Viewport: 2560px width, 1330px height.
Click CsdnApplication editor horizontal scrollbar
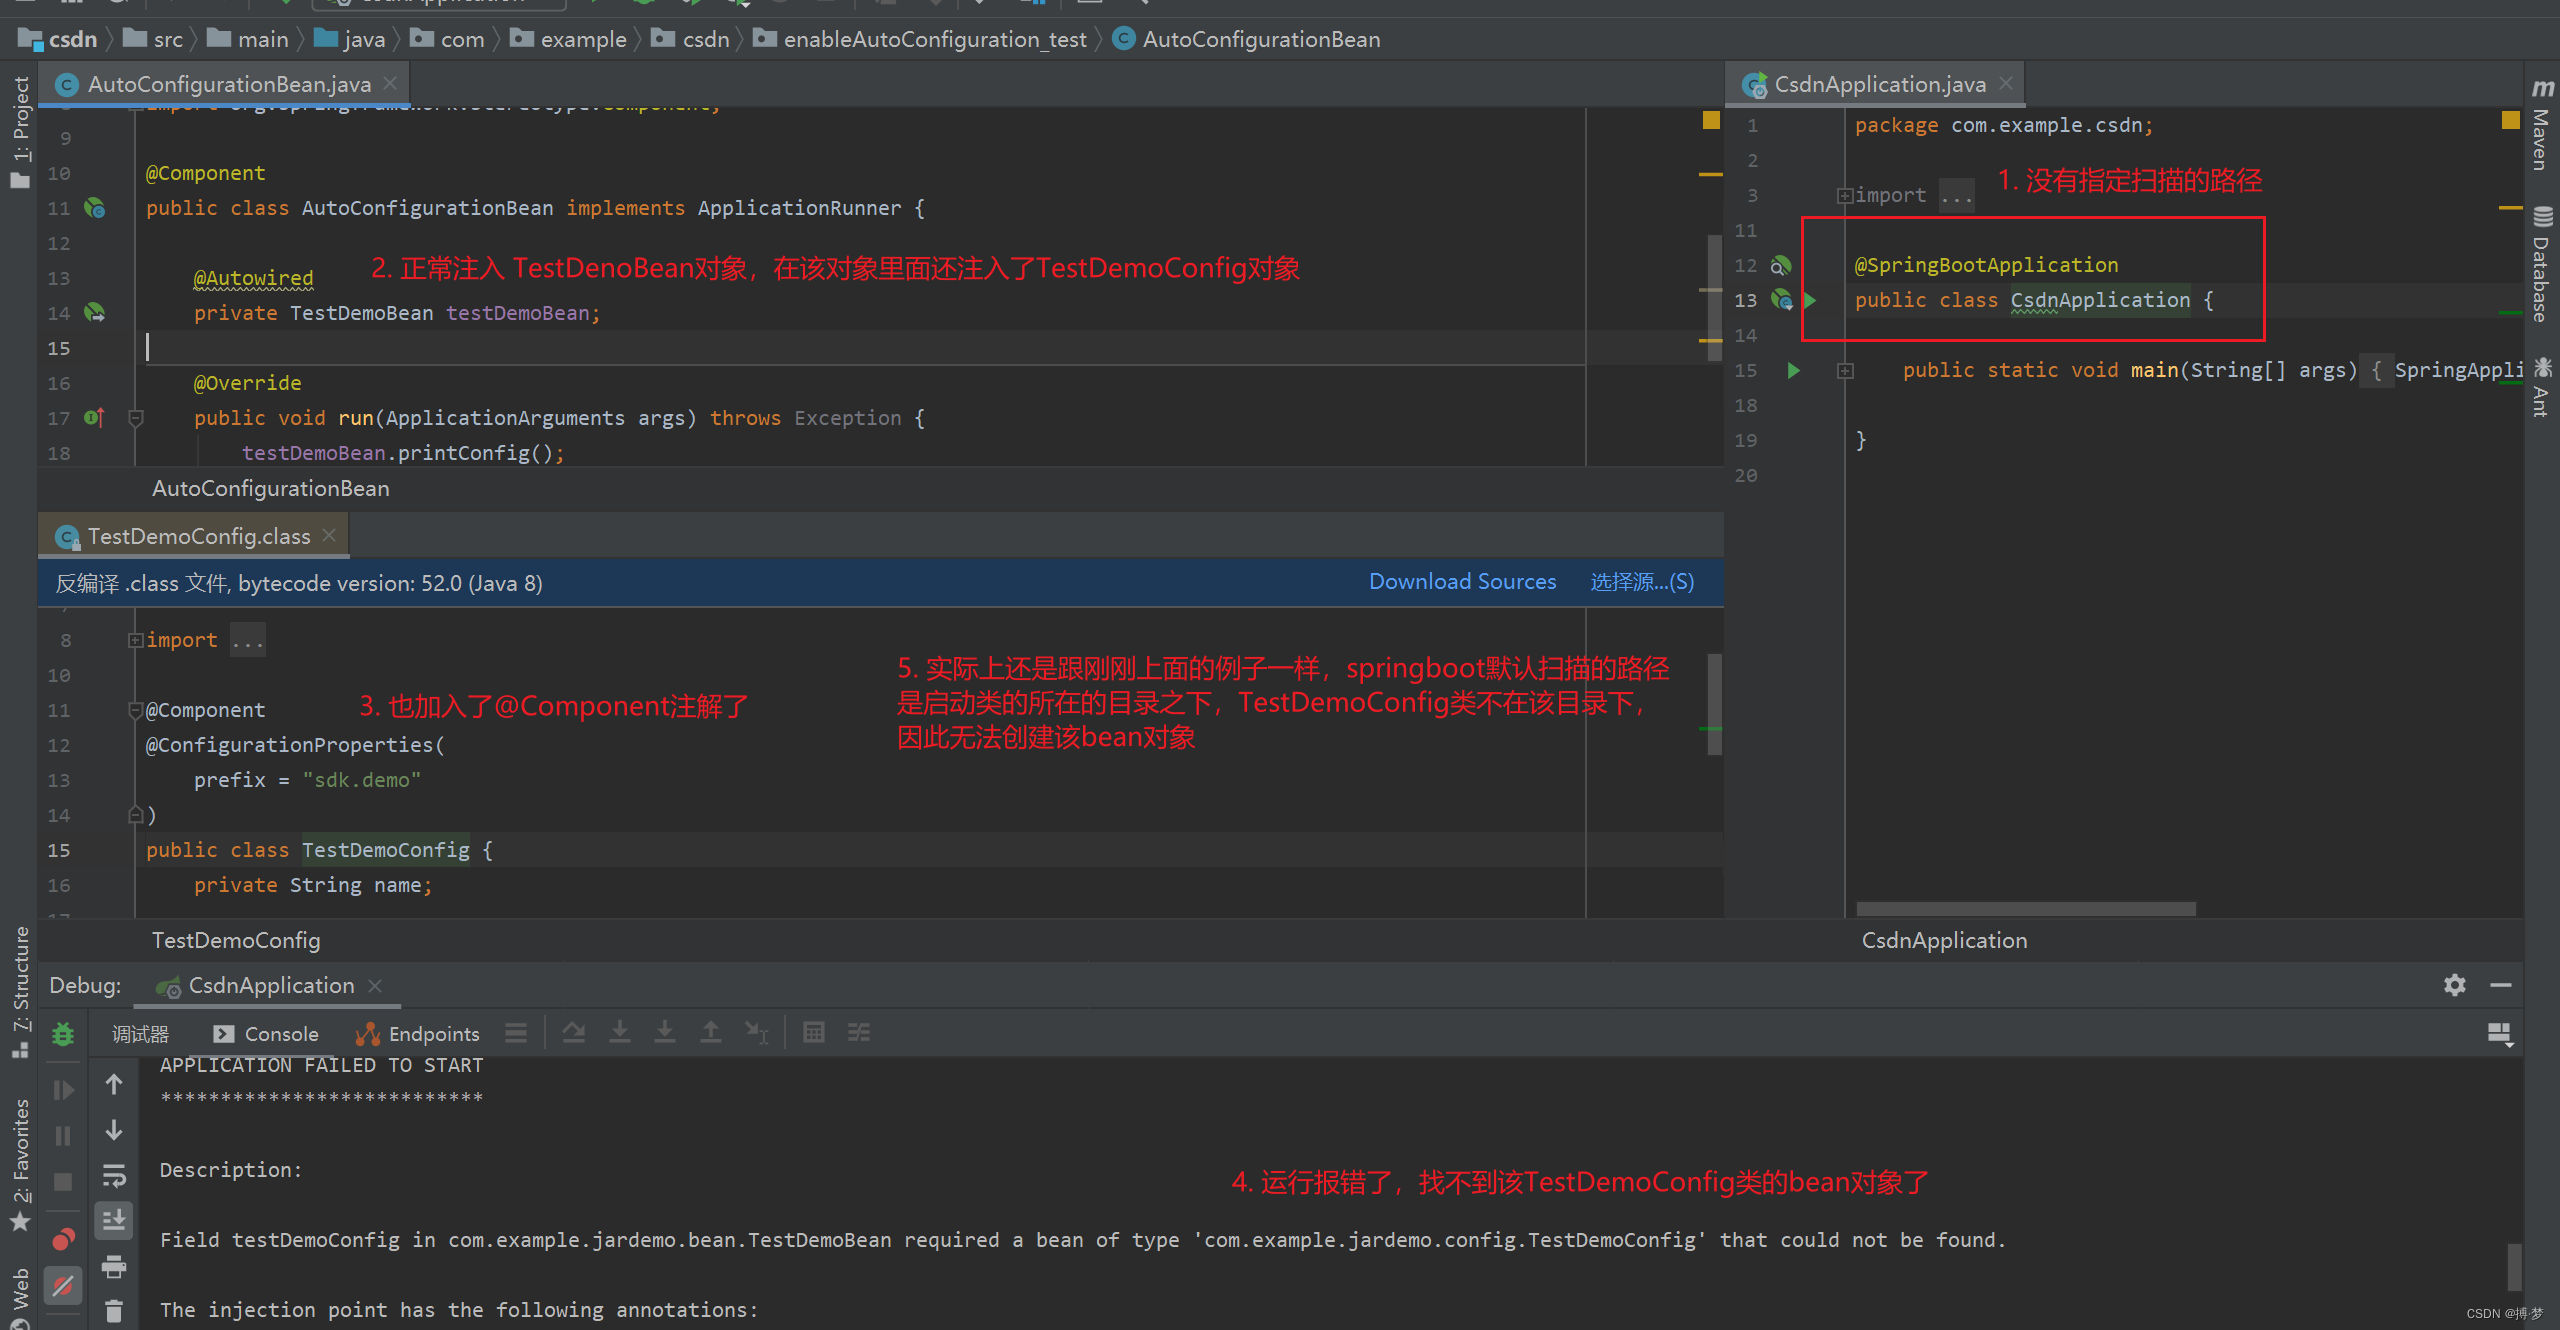click(2026, 909)
